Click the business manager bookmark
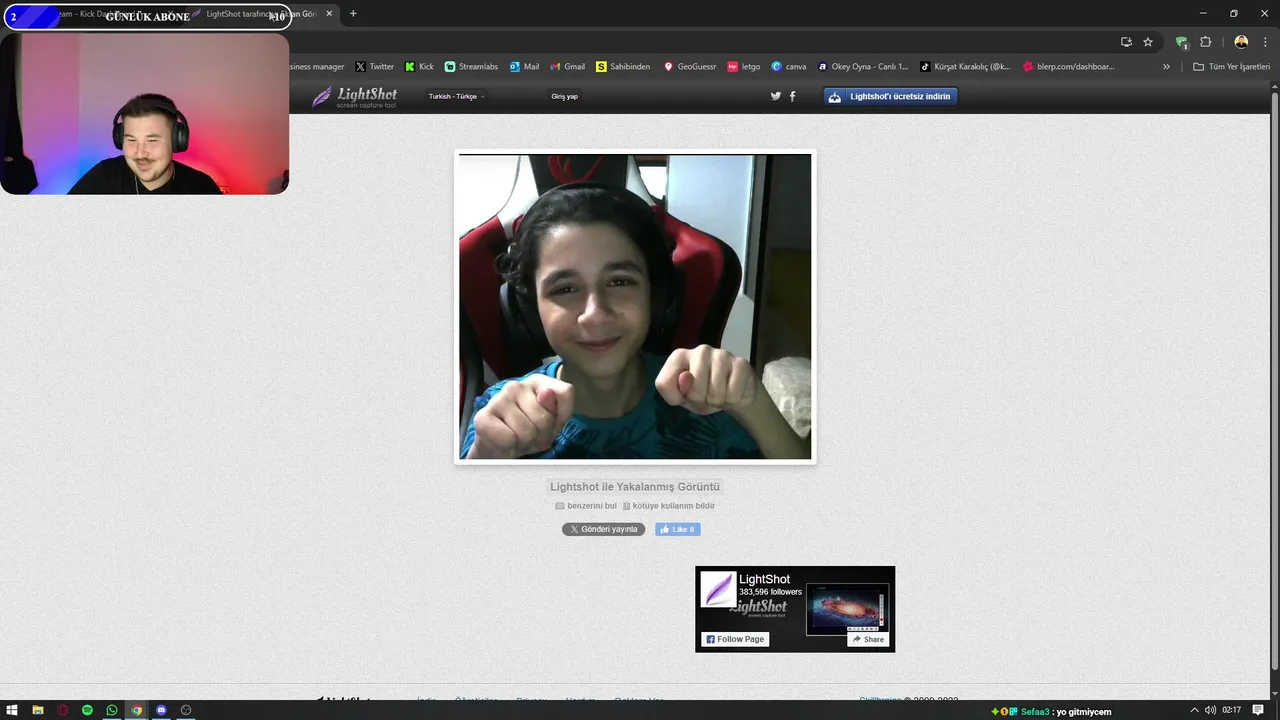This screenshot has width=1280, height=720. pyautogui.click(x=317, y=67)
